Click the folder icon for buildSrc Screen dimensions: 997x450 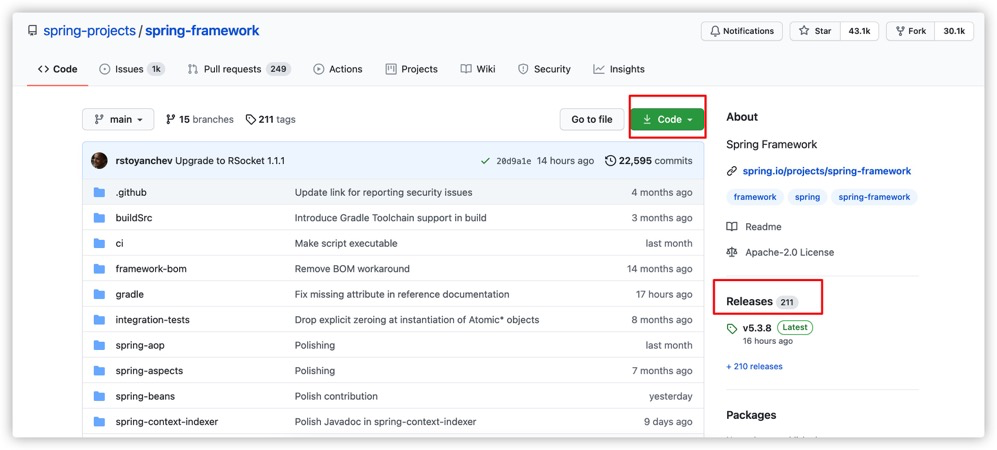pos(99,218)
